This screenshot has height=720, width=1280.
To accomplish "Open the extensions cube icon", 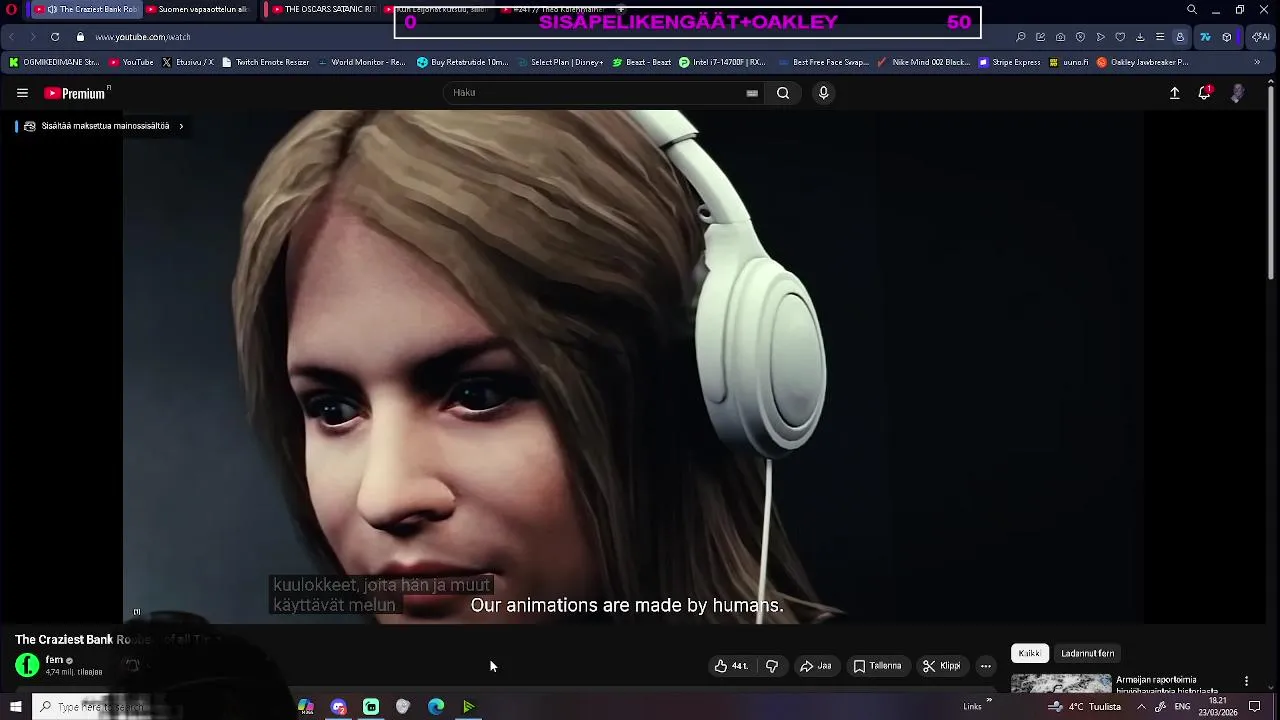I will coord(1227,37).
